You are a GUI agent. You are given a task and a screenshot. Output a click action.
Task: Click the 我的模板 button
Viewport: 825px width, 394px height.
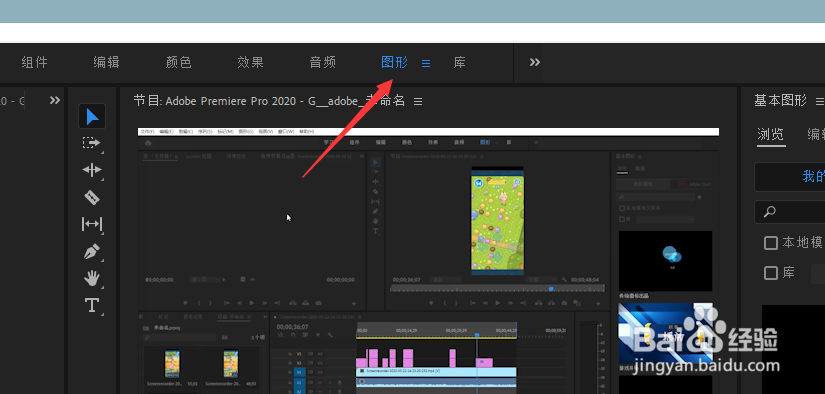(x=790, y=177)
